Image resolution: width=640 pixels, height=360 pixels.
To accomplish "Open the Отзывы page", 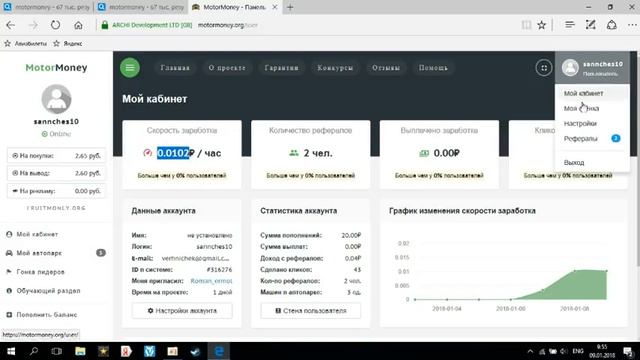I will pyautogui.click(x=386, y=68).
